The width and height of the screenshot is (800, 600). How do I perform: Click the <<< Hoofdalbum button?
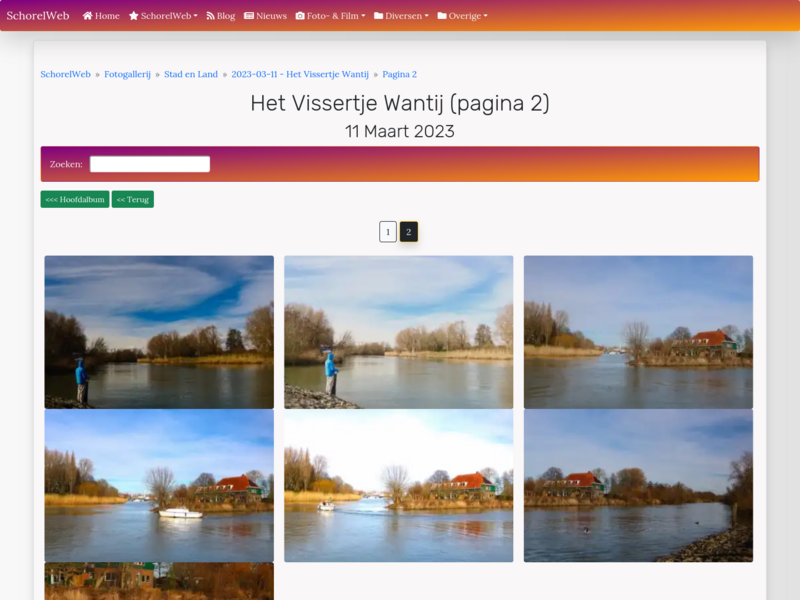75,199
